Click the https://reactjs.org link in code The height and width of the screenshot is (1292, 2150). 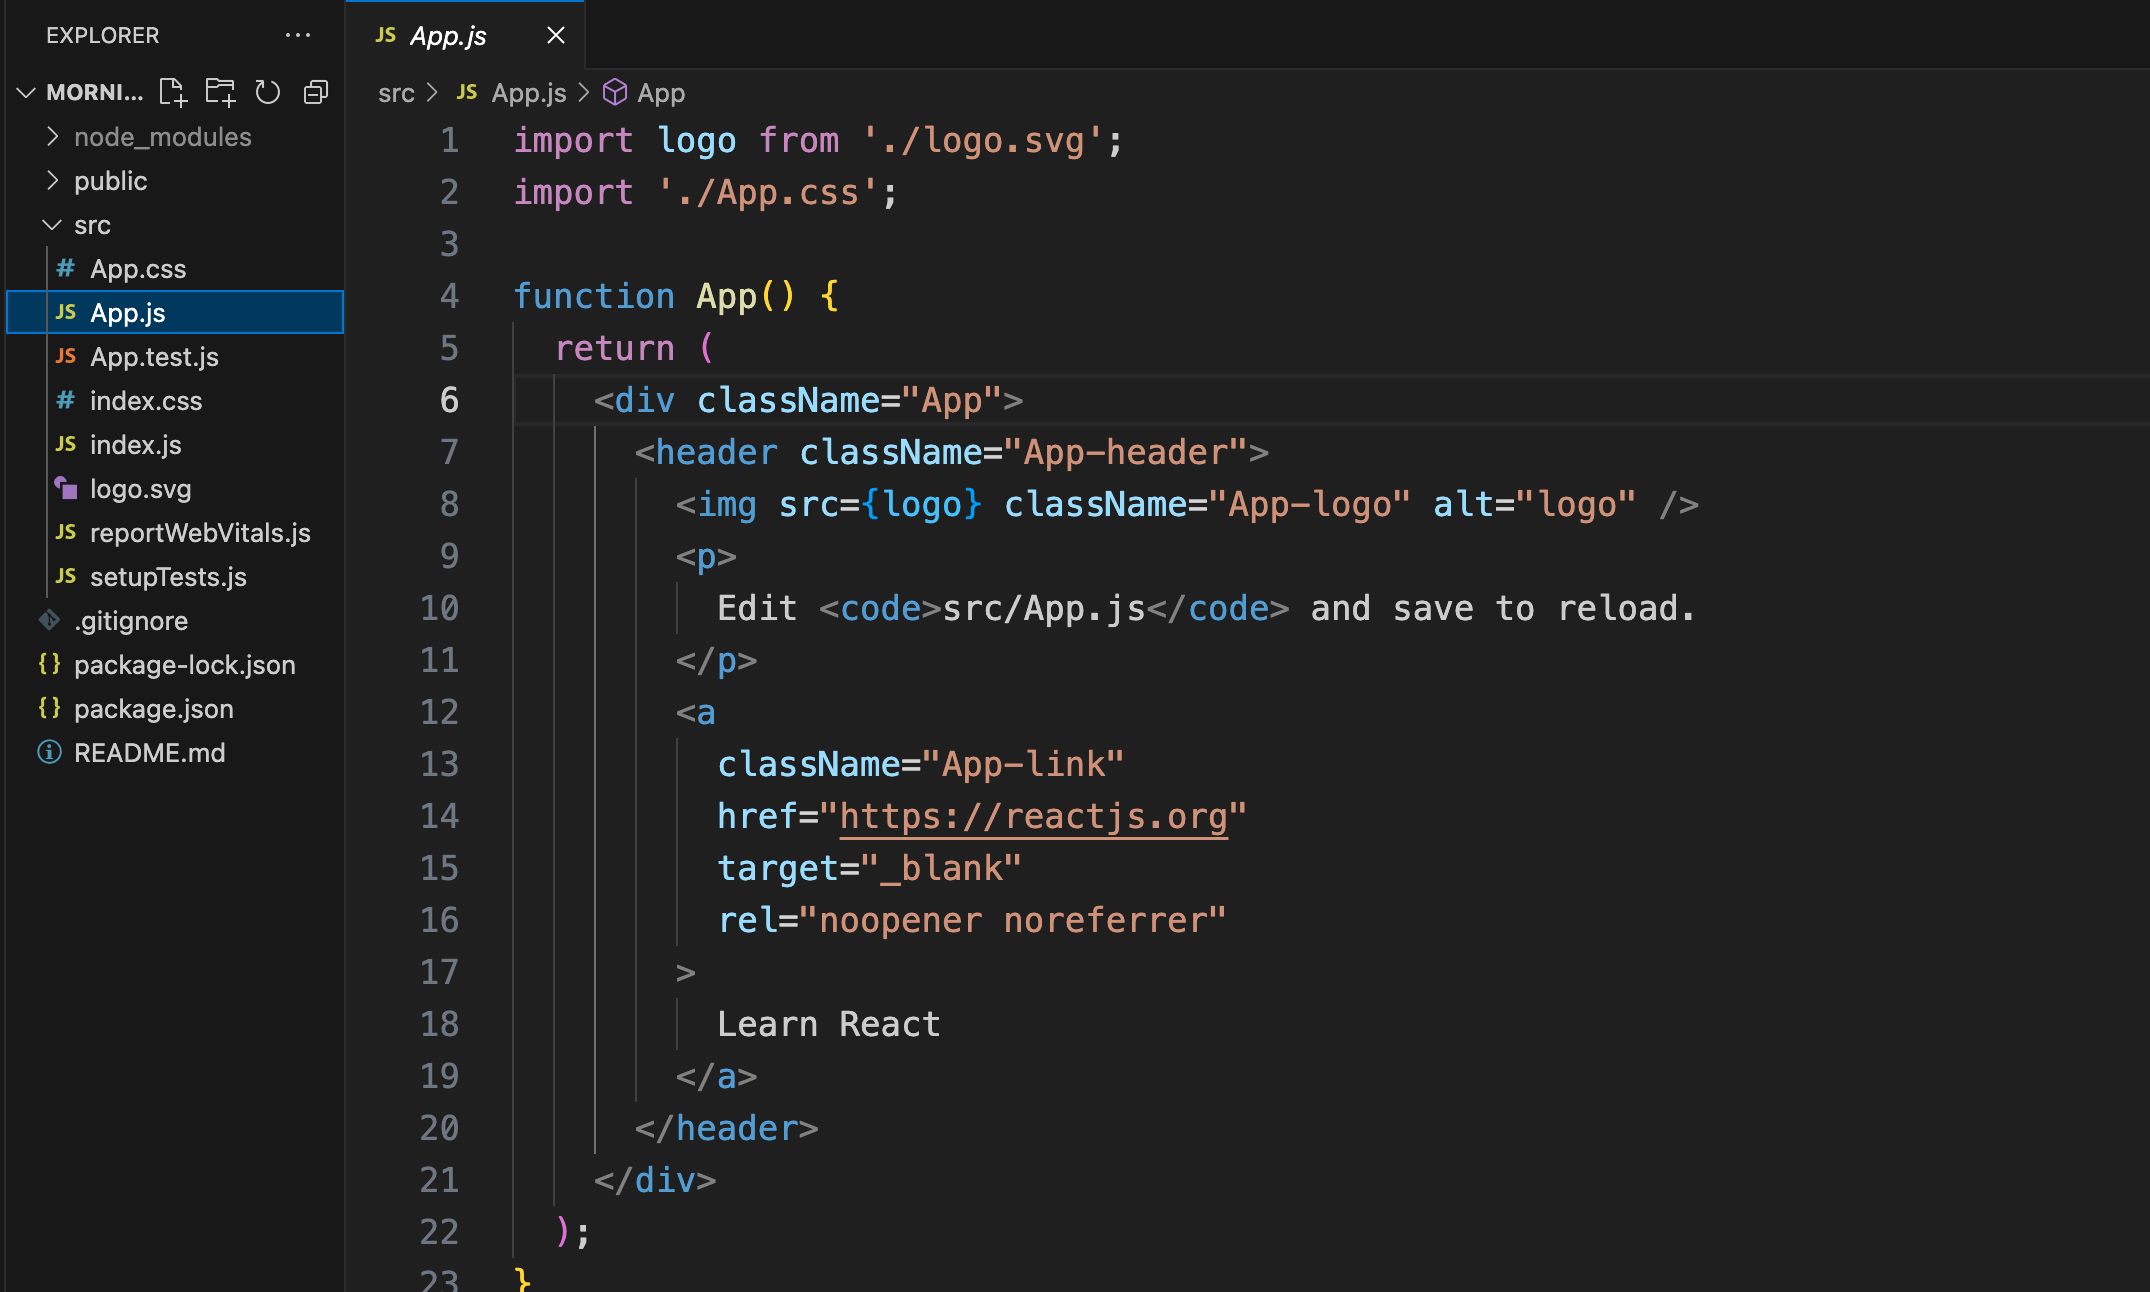pyautogui.click(x=1033, y=817)
